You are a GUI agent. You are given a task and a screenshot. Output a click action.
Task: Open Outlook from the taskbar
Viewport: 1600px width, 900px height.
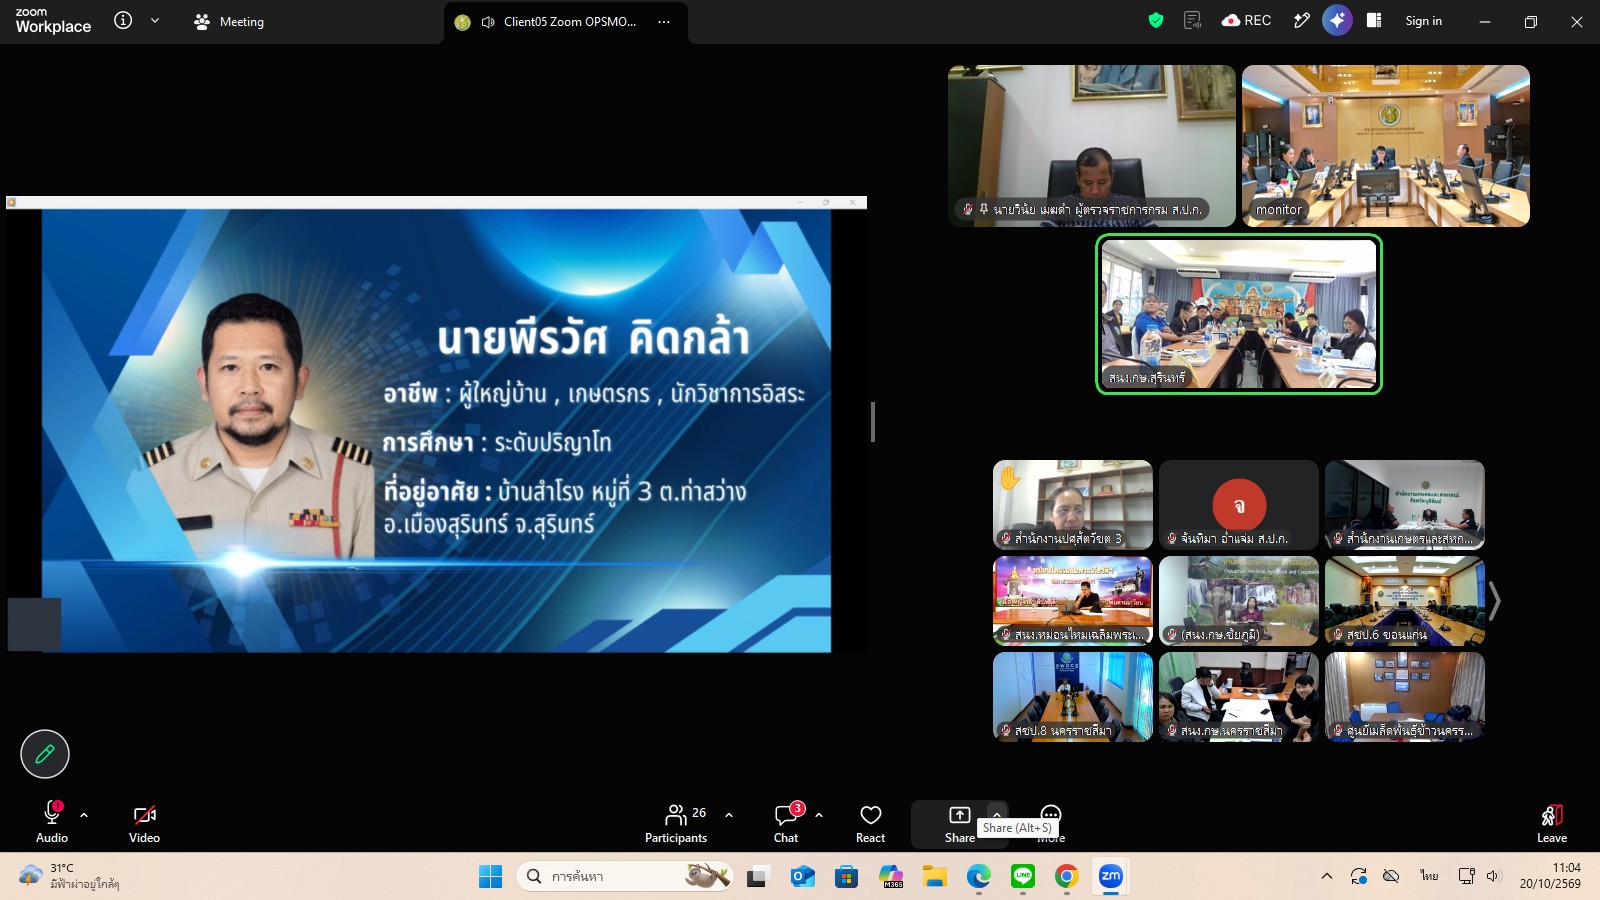[x=802, y=877]
